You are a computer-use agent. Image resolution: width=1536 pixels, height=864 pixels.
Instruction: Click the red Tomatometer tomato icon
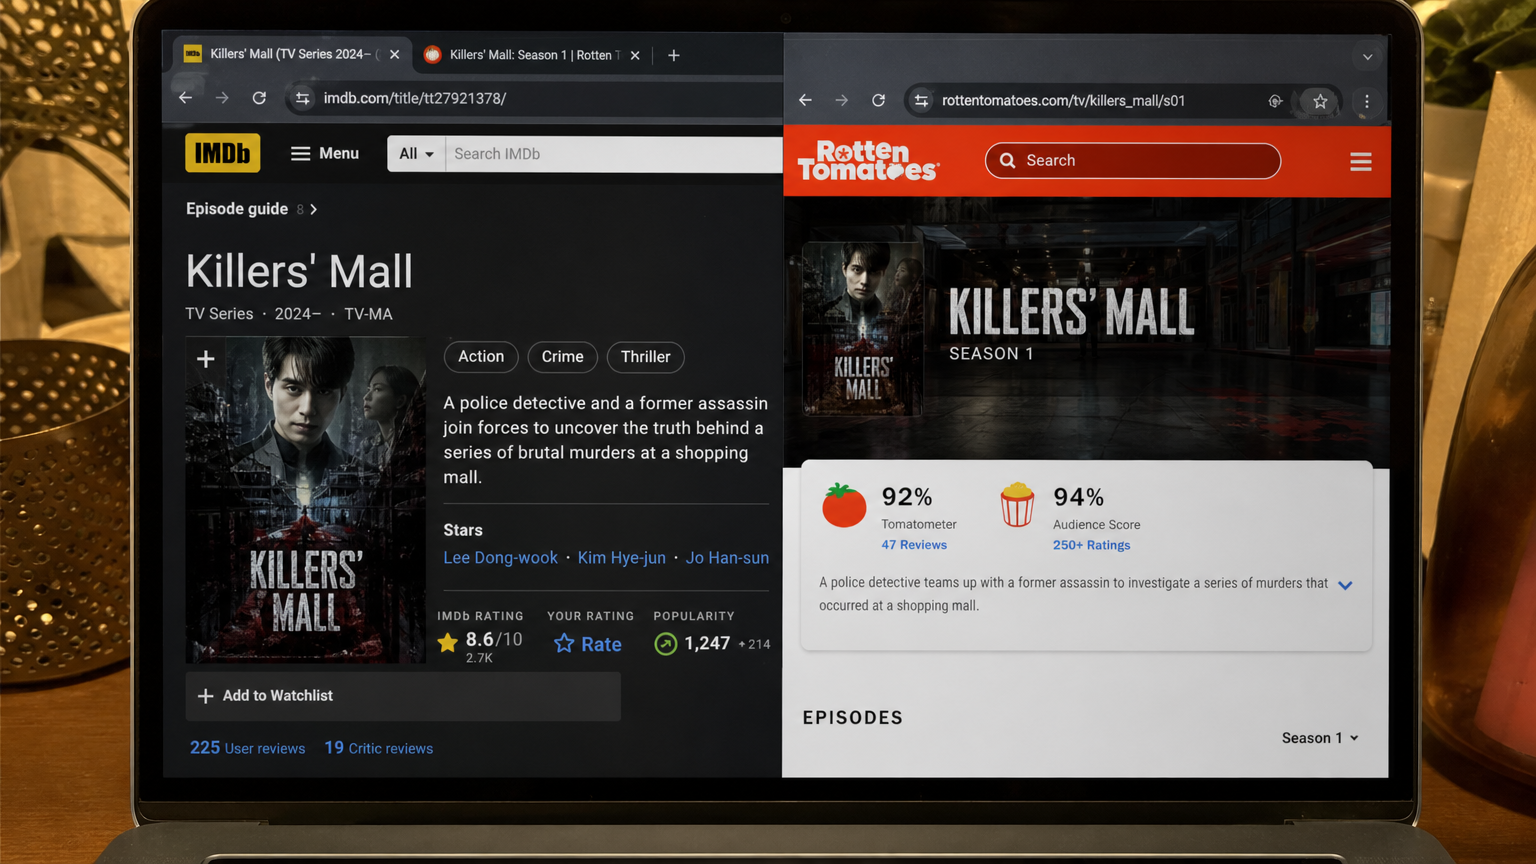point(844,505)
